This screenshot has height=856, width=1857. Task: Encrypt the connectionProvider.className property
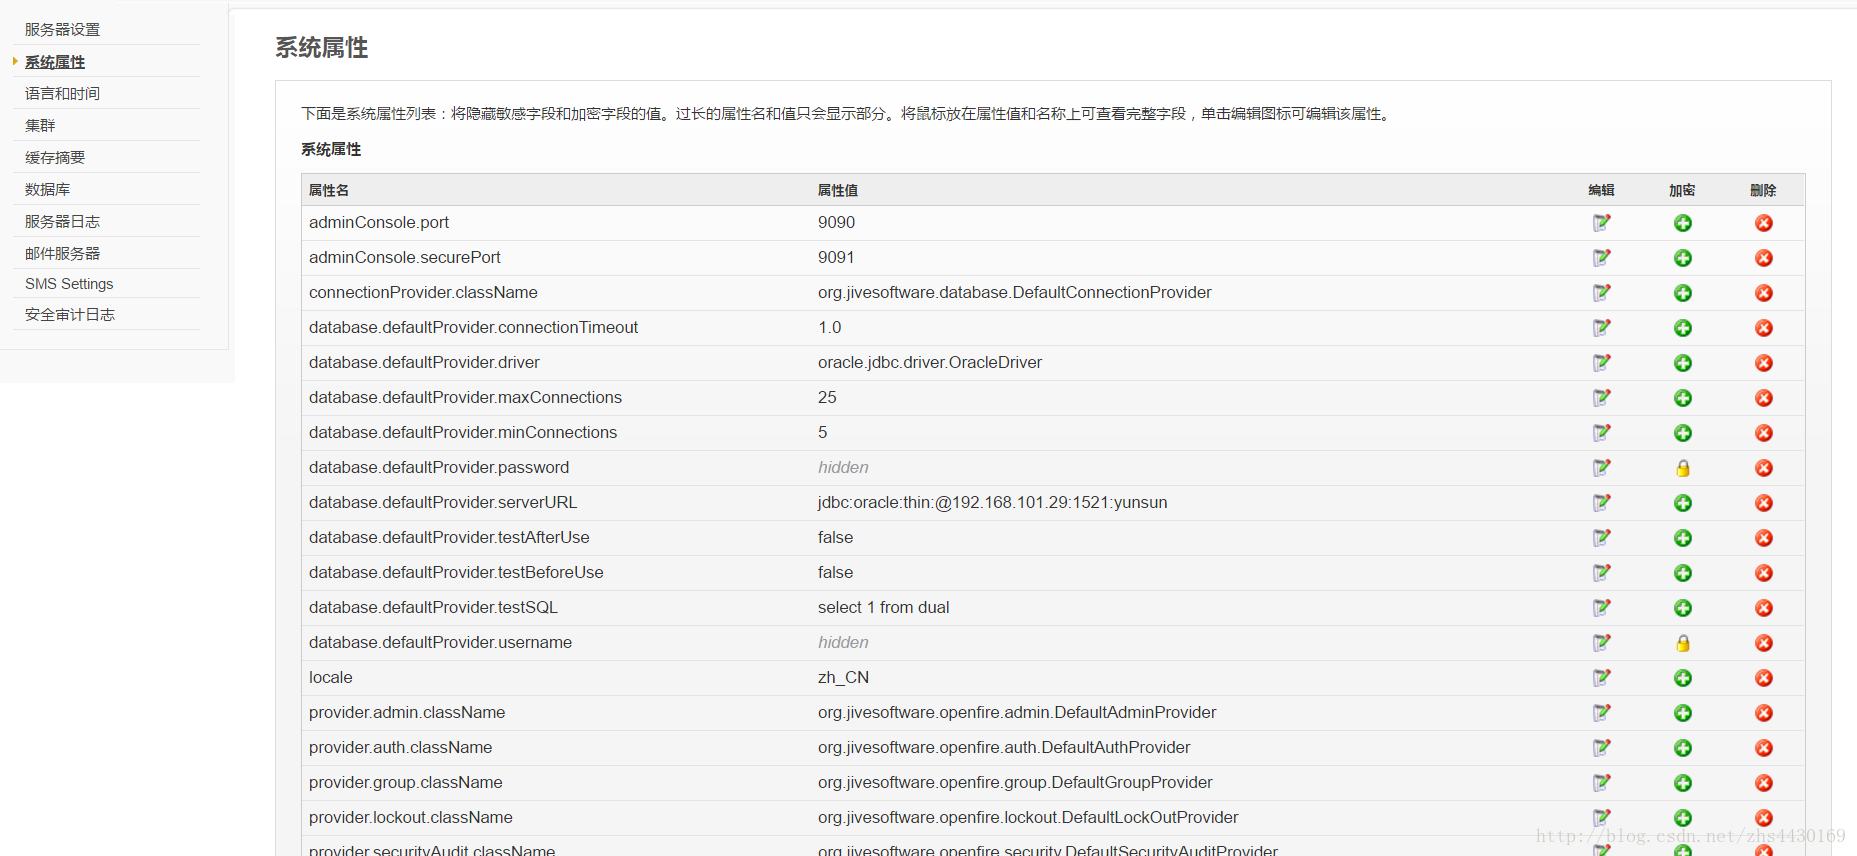(x=1683, y=293)
